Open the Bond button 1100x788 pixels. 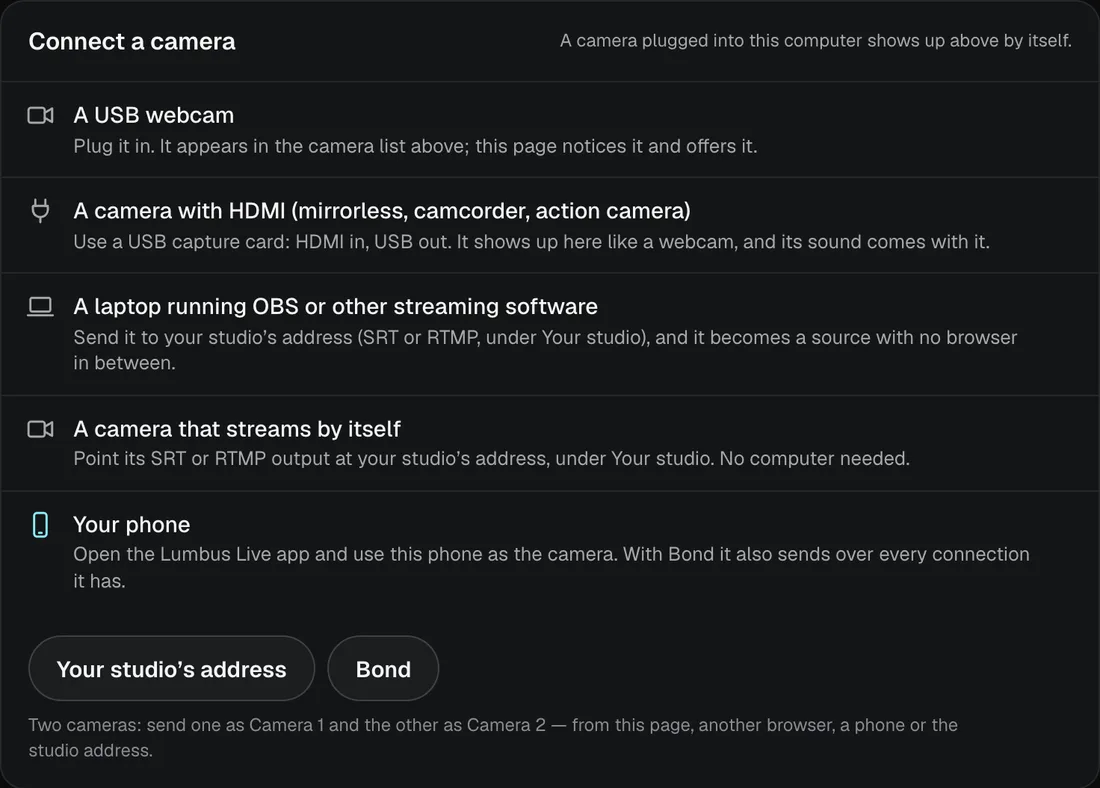pos(383,669)
